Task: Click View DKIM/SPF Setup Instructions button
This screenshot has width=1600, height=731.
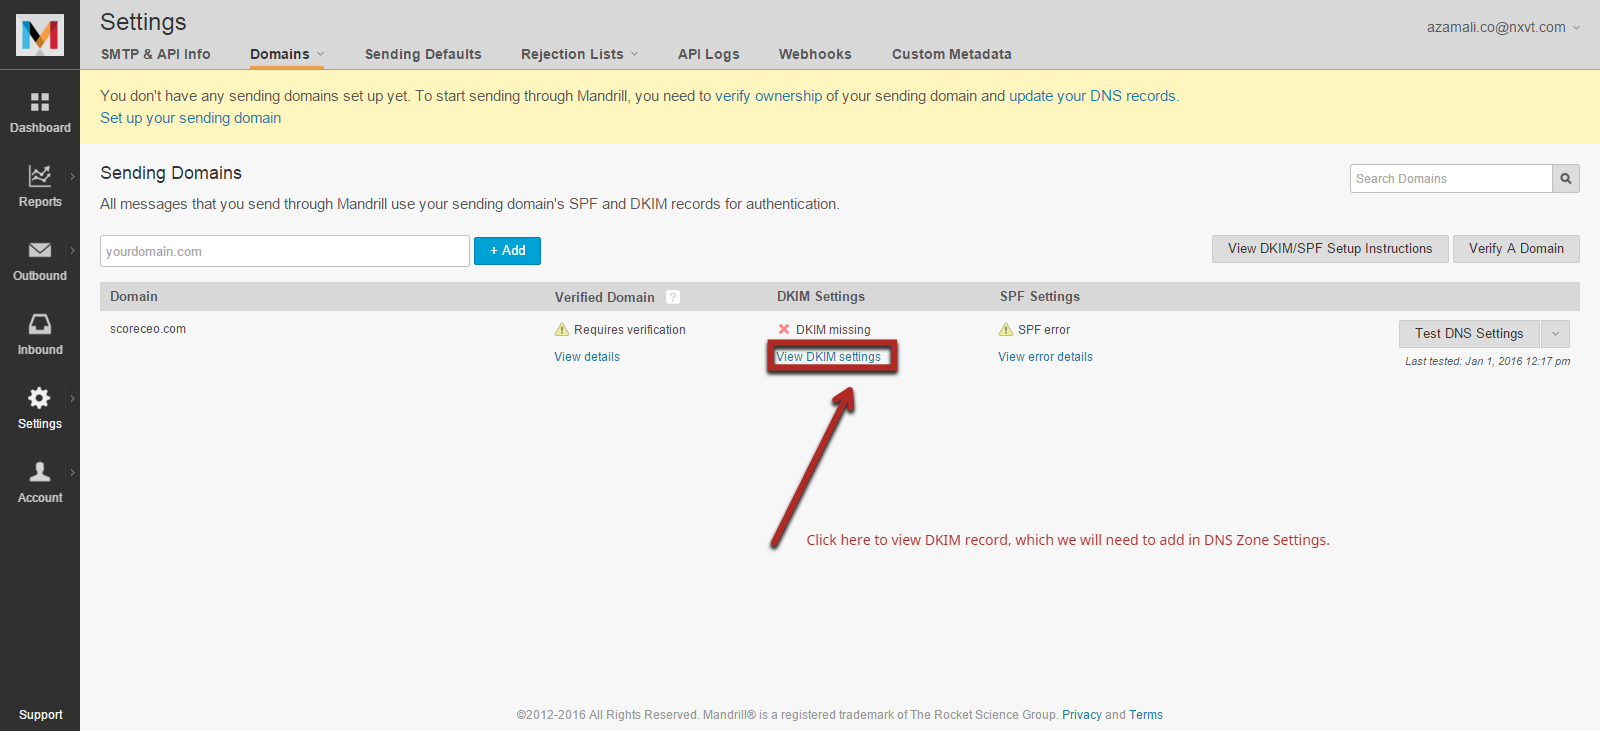Action: tap(1330, 249)
